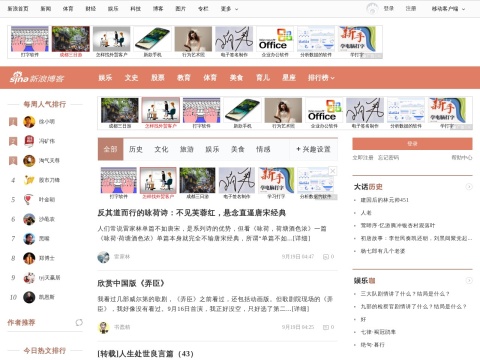Viewport: 480px width, 360px height.
Task: Click the arrow icon beside 大话历史
Action: click(x=469, y=187)
